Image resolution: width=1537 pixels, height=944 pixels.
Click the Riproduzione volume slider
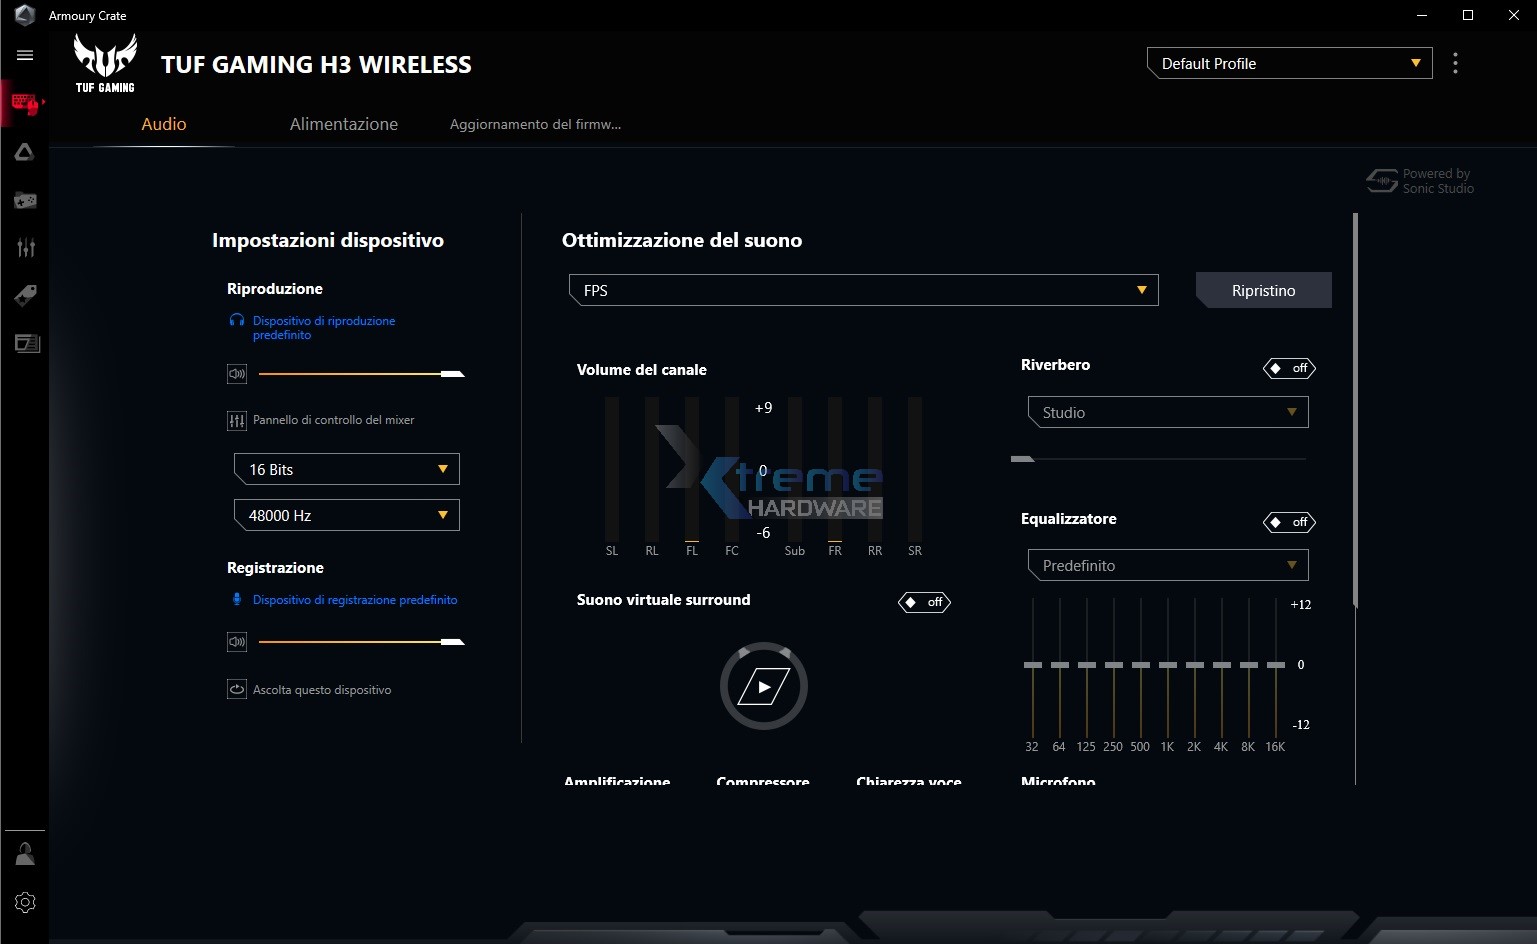[x=360, y=374]
